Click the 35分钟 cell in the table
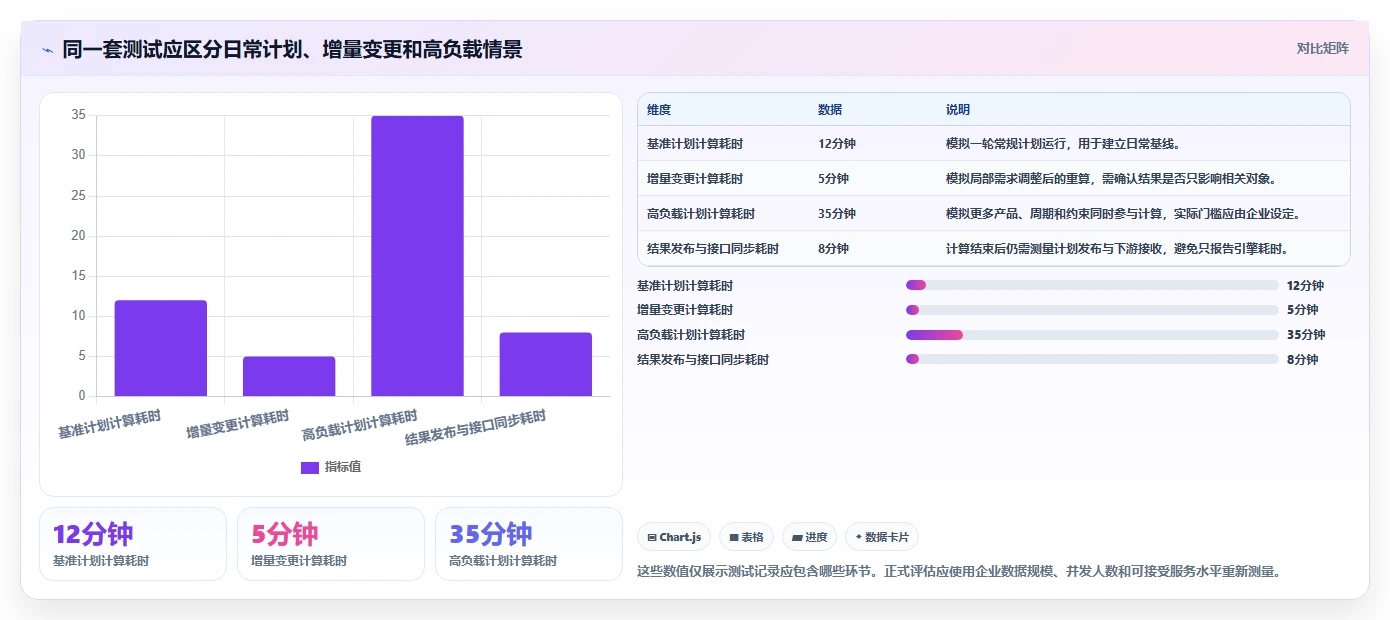The width and height of the screenshot is (1390, 620). point(837,214)
